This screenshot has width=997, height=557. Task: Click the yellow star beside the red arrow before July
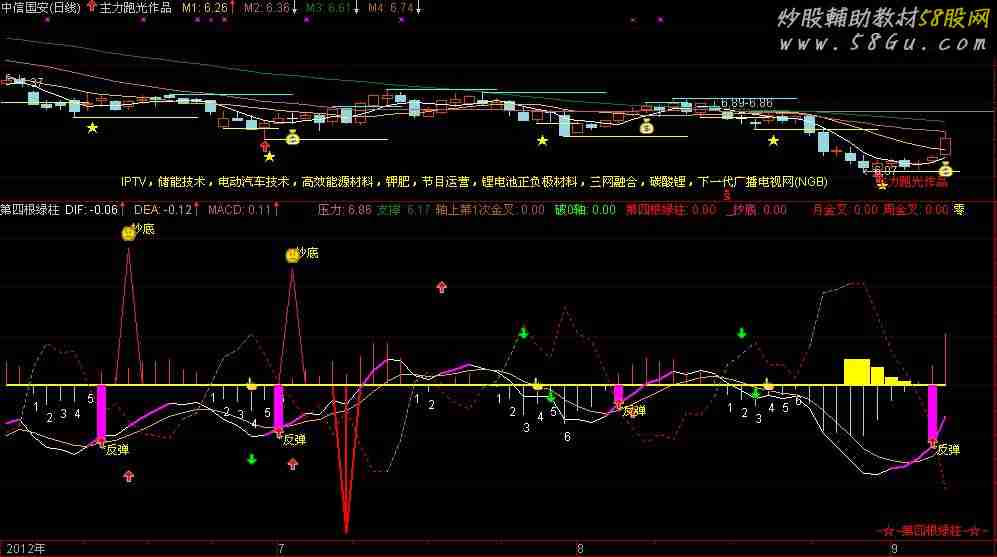click(270, 156)
